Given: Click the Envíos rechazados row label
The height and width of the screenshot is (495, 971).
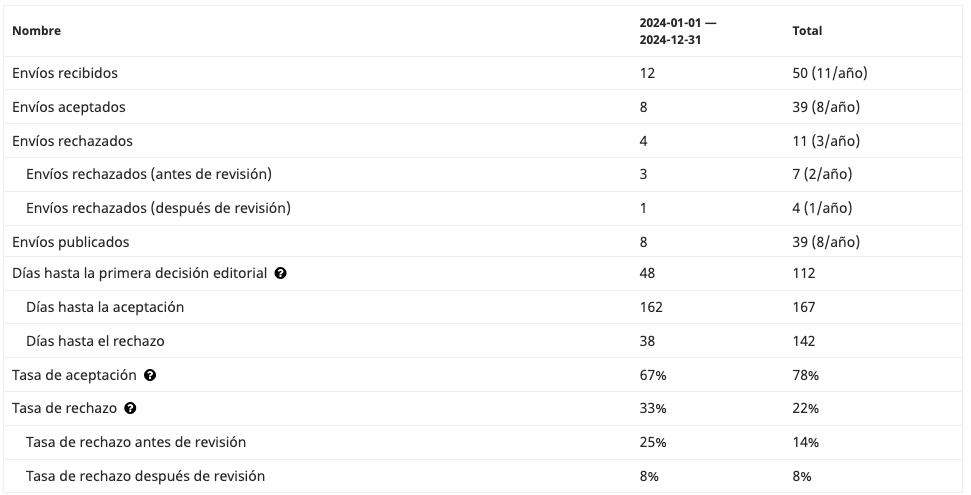Looking at the screenshot, I should [72, 141].
